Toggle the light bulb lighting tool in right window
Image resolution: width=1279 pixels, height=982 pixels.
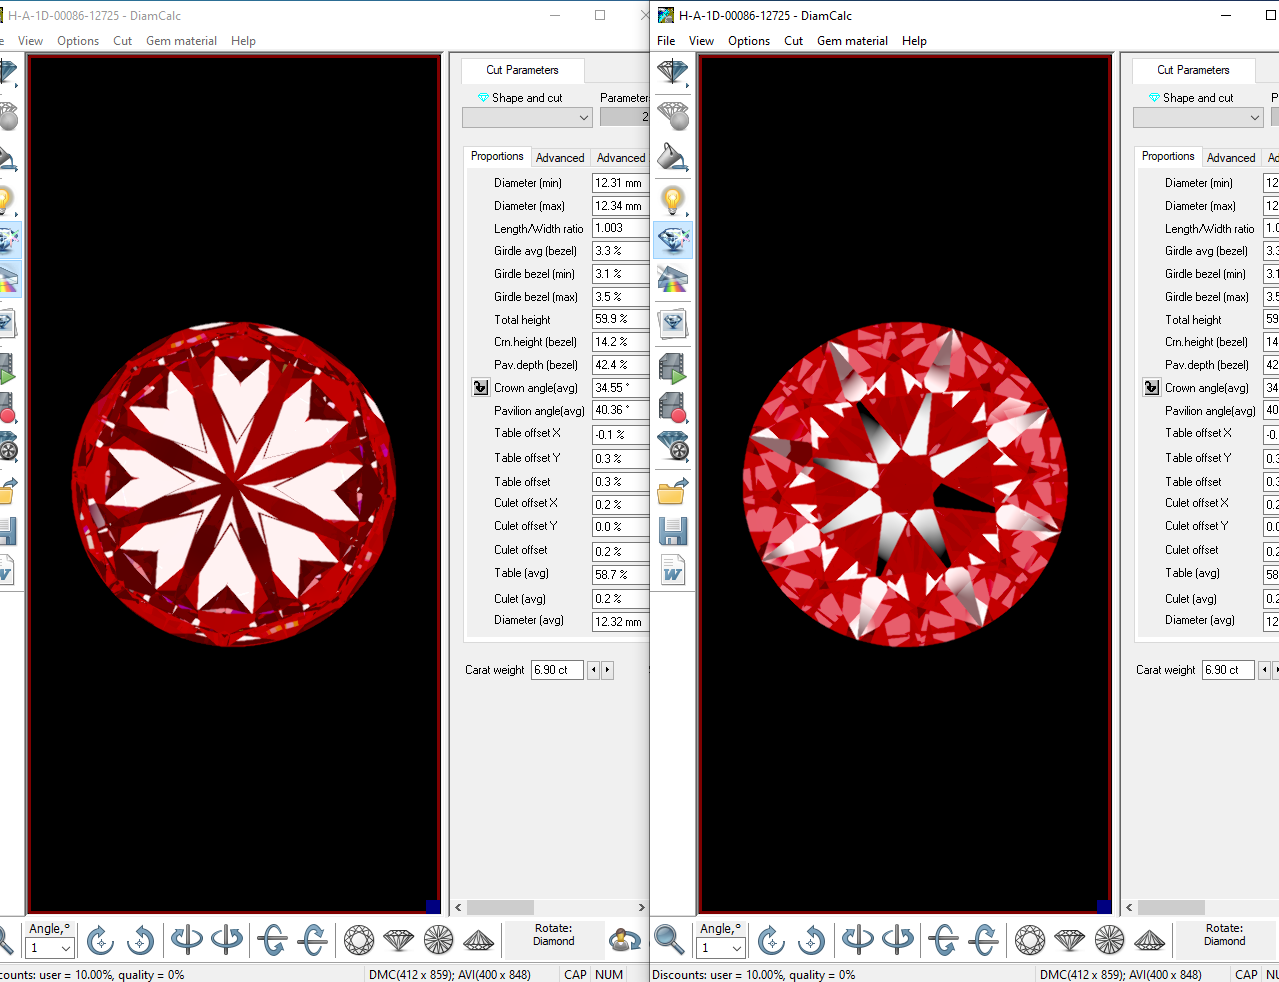673,199
